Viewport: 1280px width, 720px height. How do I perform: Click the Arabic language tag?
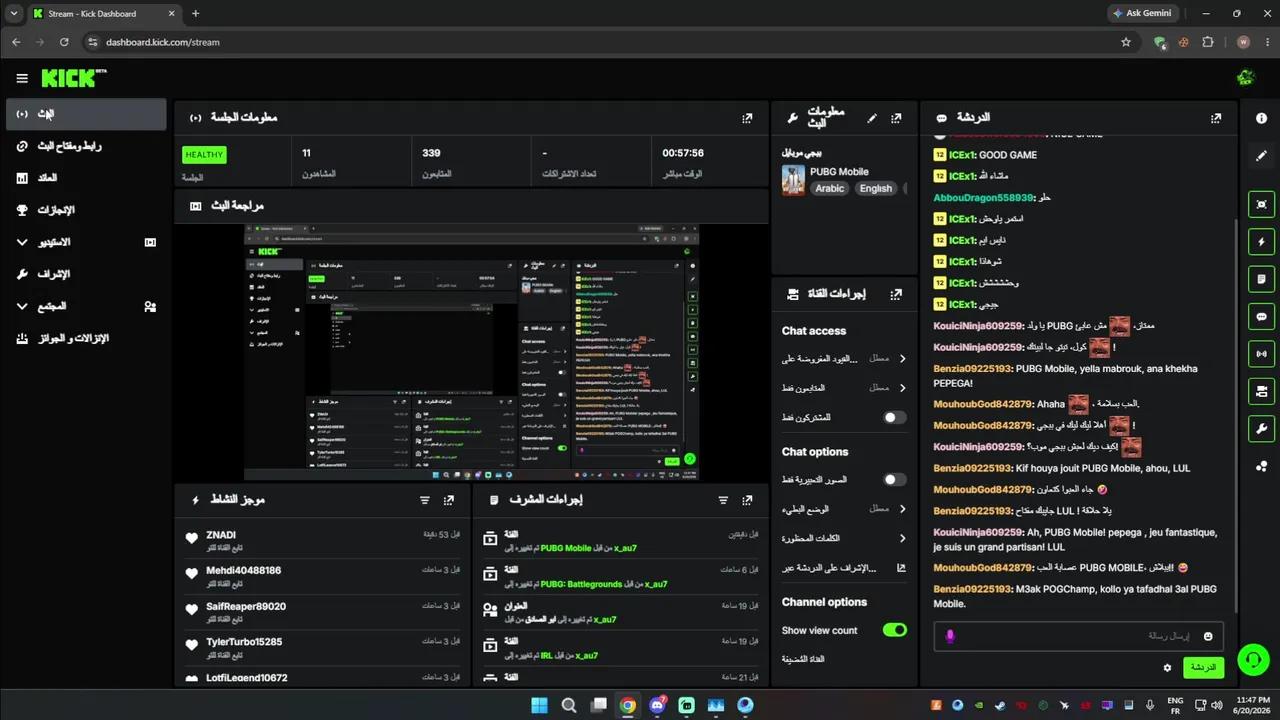coord(829,188)
